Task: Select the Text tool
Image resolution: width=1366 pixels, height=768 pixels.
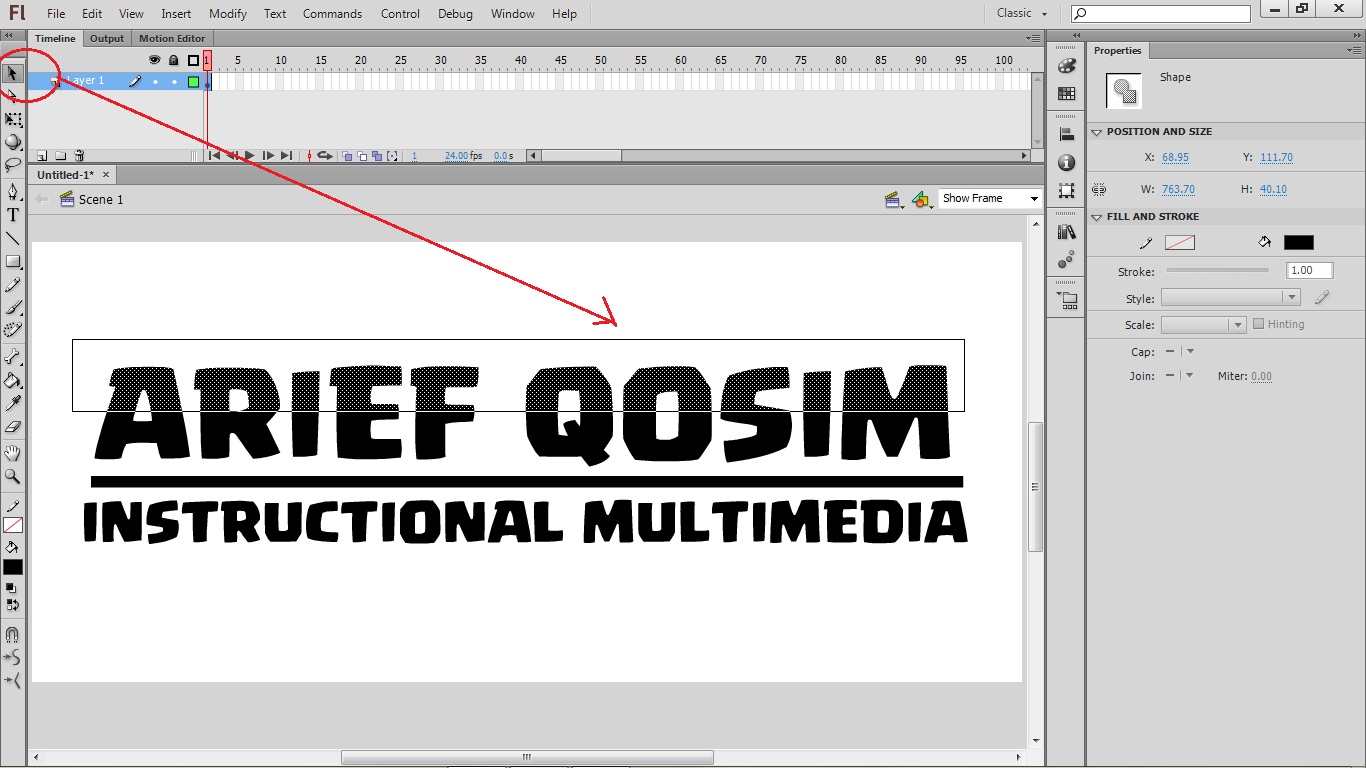Action: [13, 215]
